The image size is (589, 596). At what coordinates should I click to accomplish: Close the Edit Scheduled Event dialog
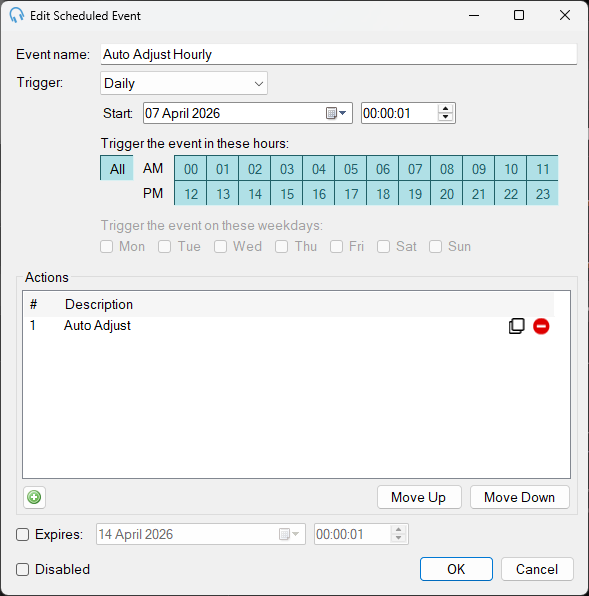point(565,15)
